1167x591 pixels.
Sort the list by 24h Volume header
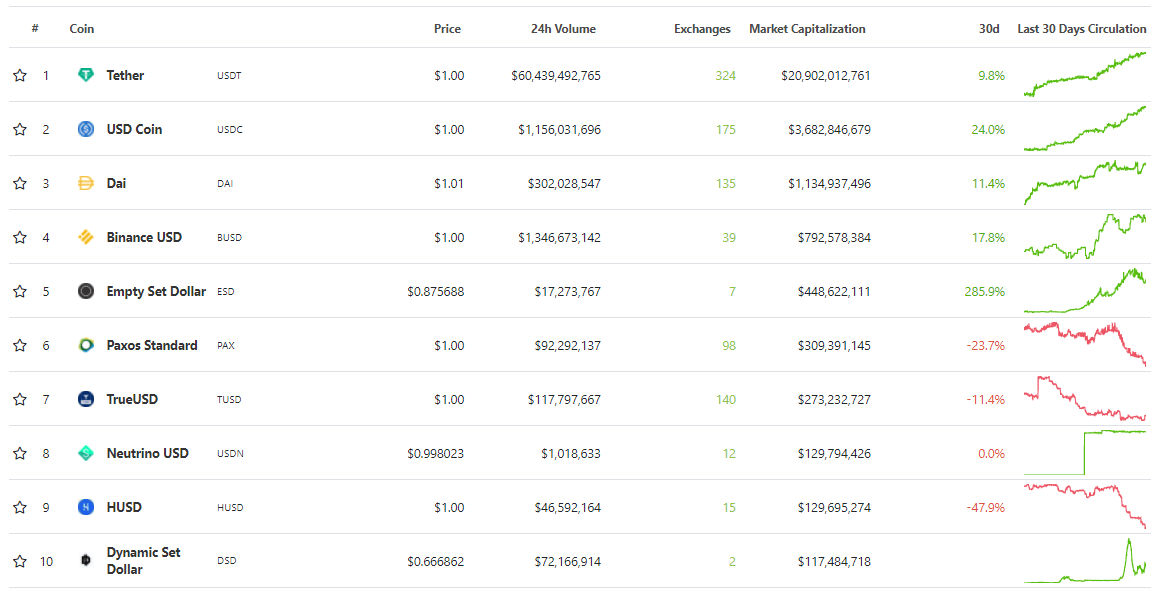[x=563, y=29]
